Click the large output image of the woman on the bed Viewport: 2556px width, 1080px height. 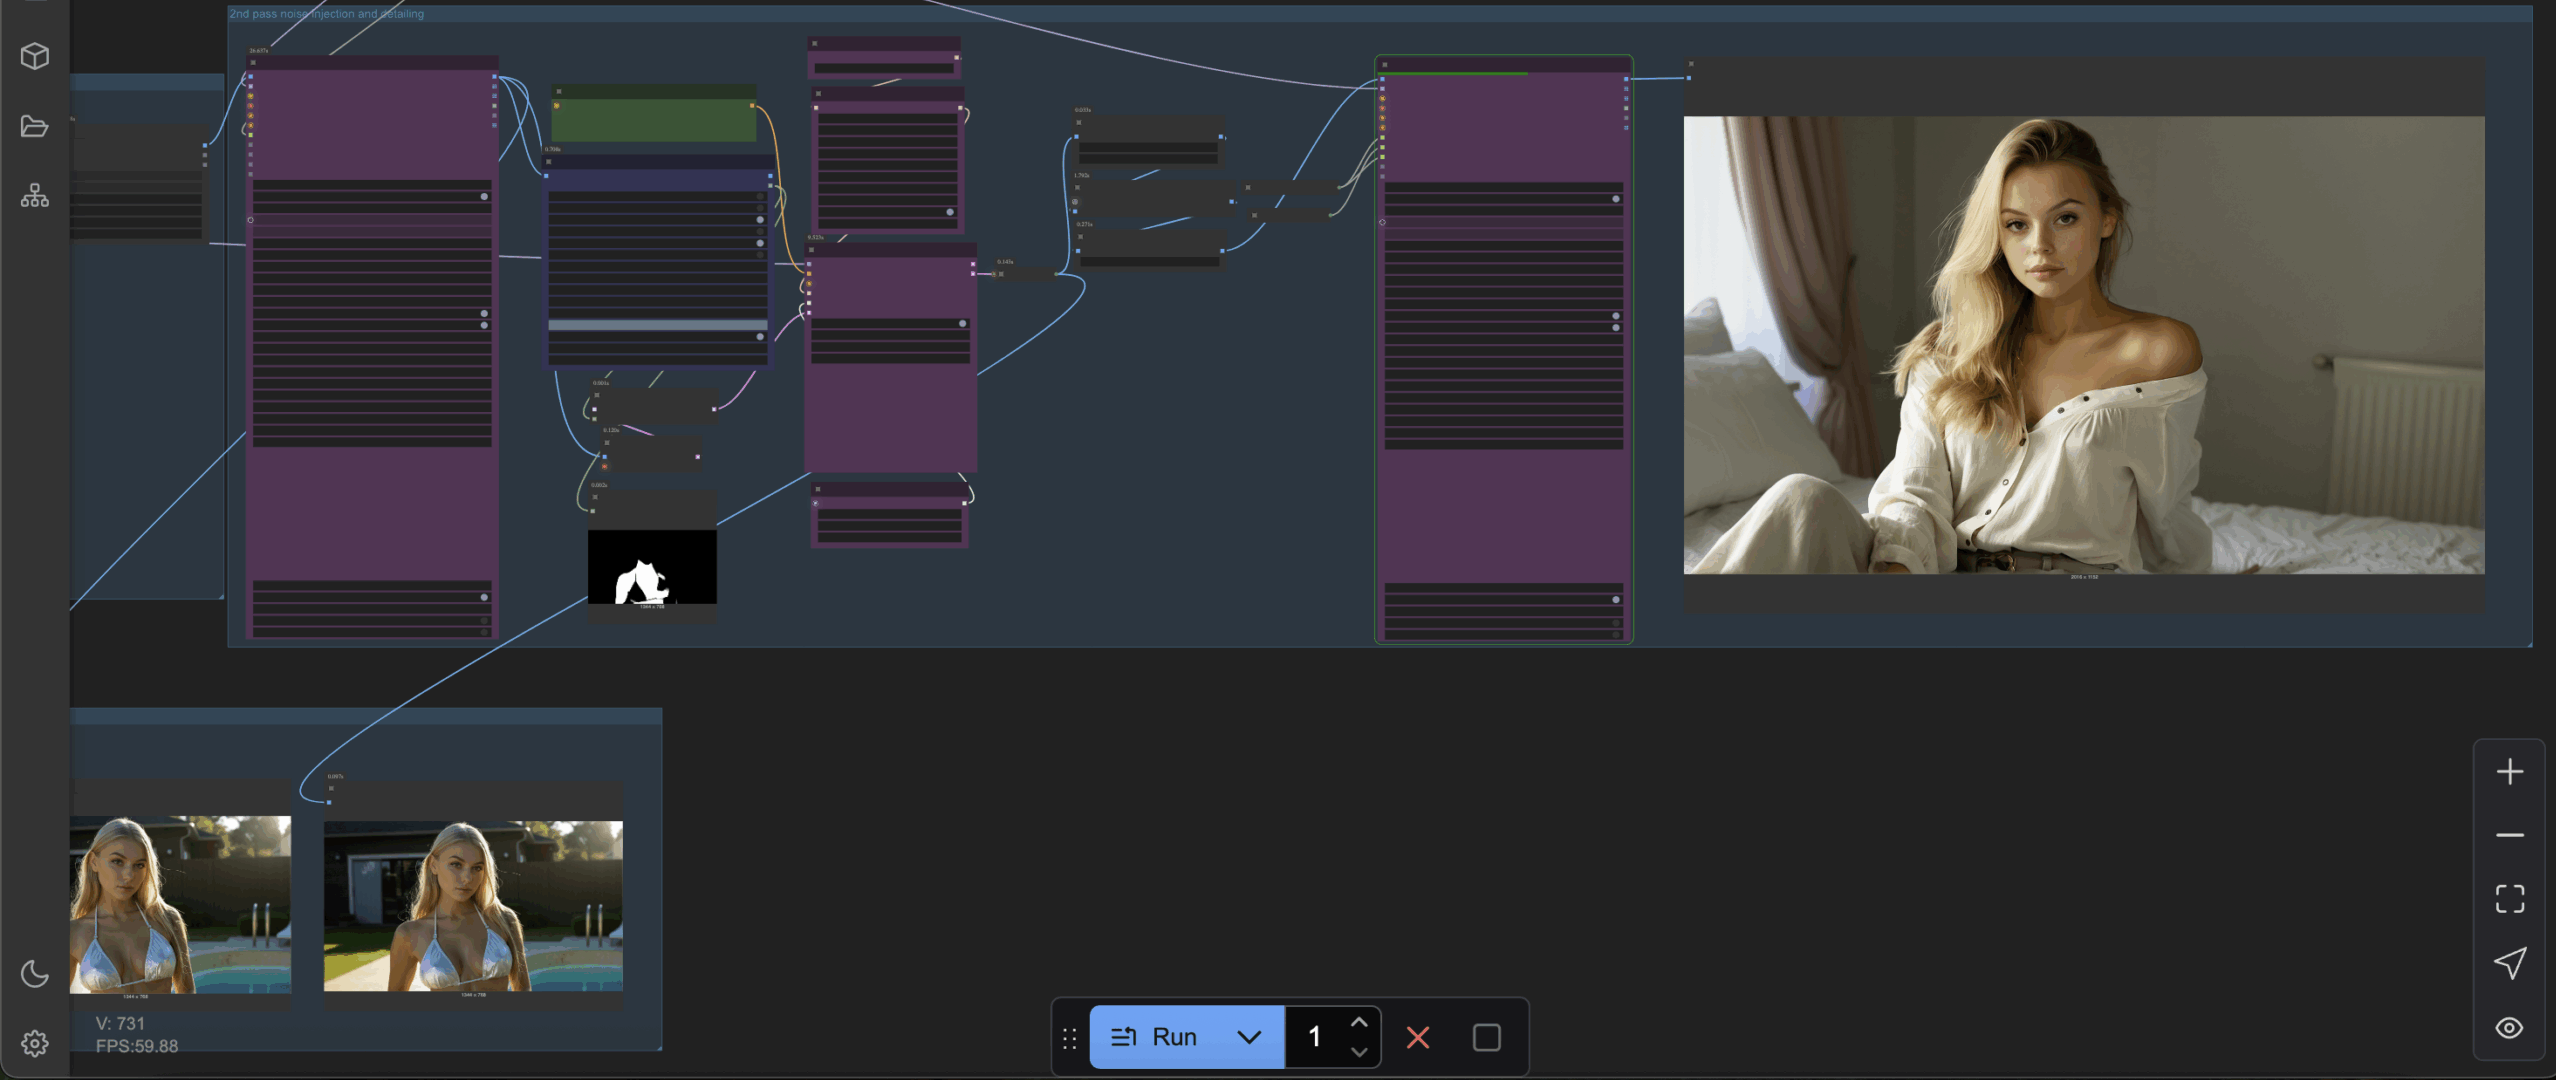pyautogui.click(x=2083, y=345)
